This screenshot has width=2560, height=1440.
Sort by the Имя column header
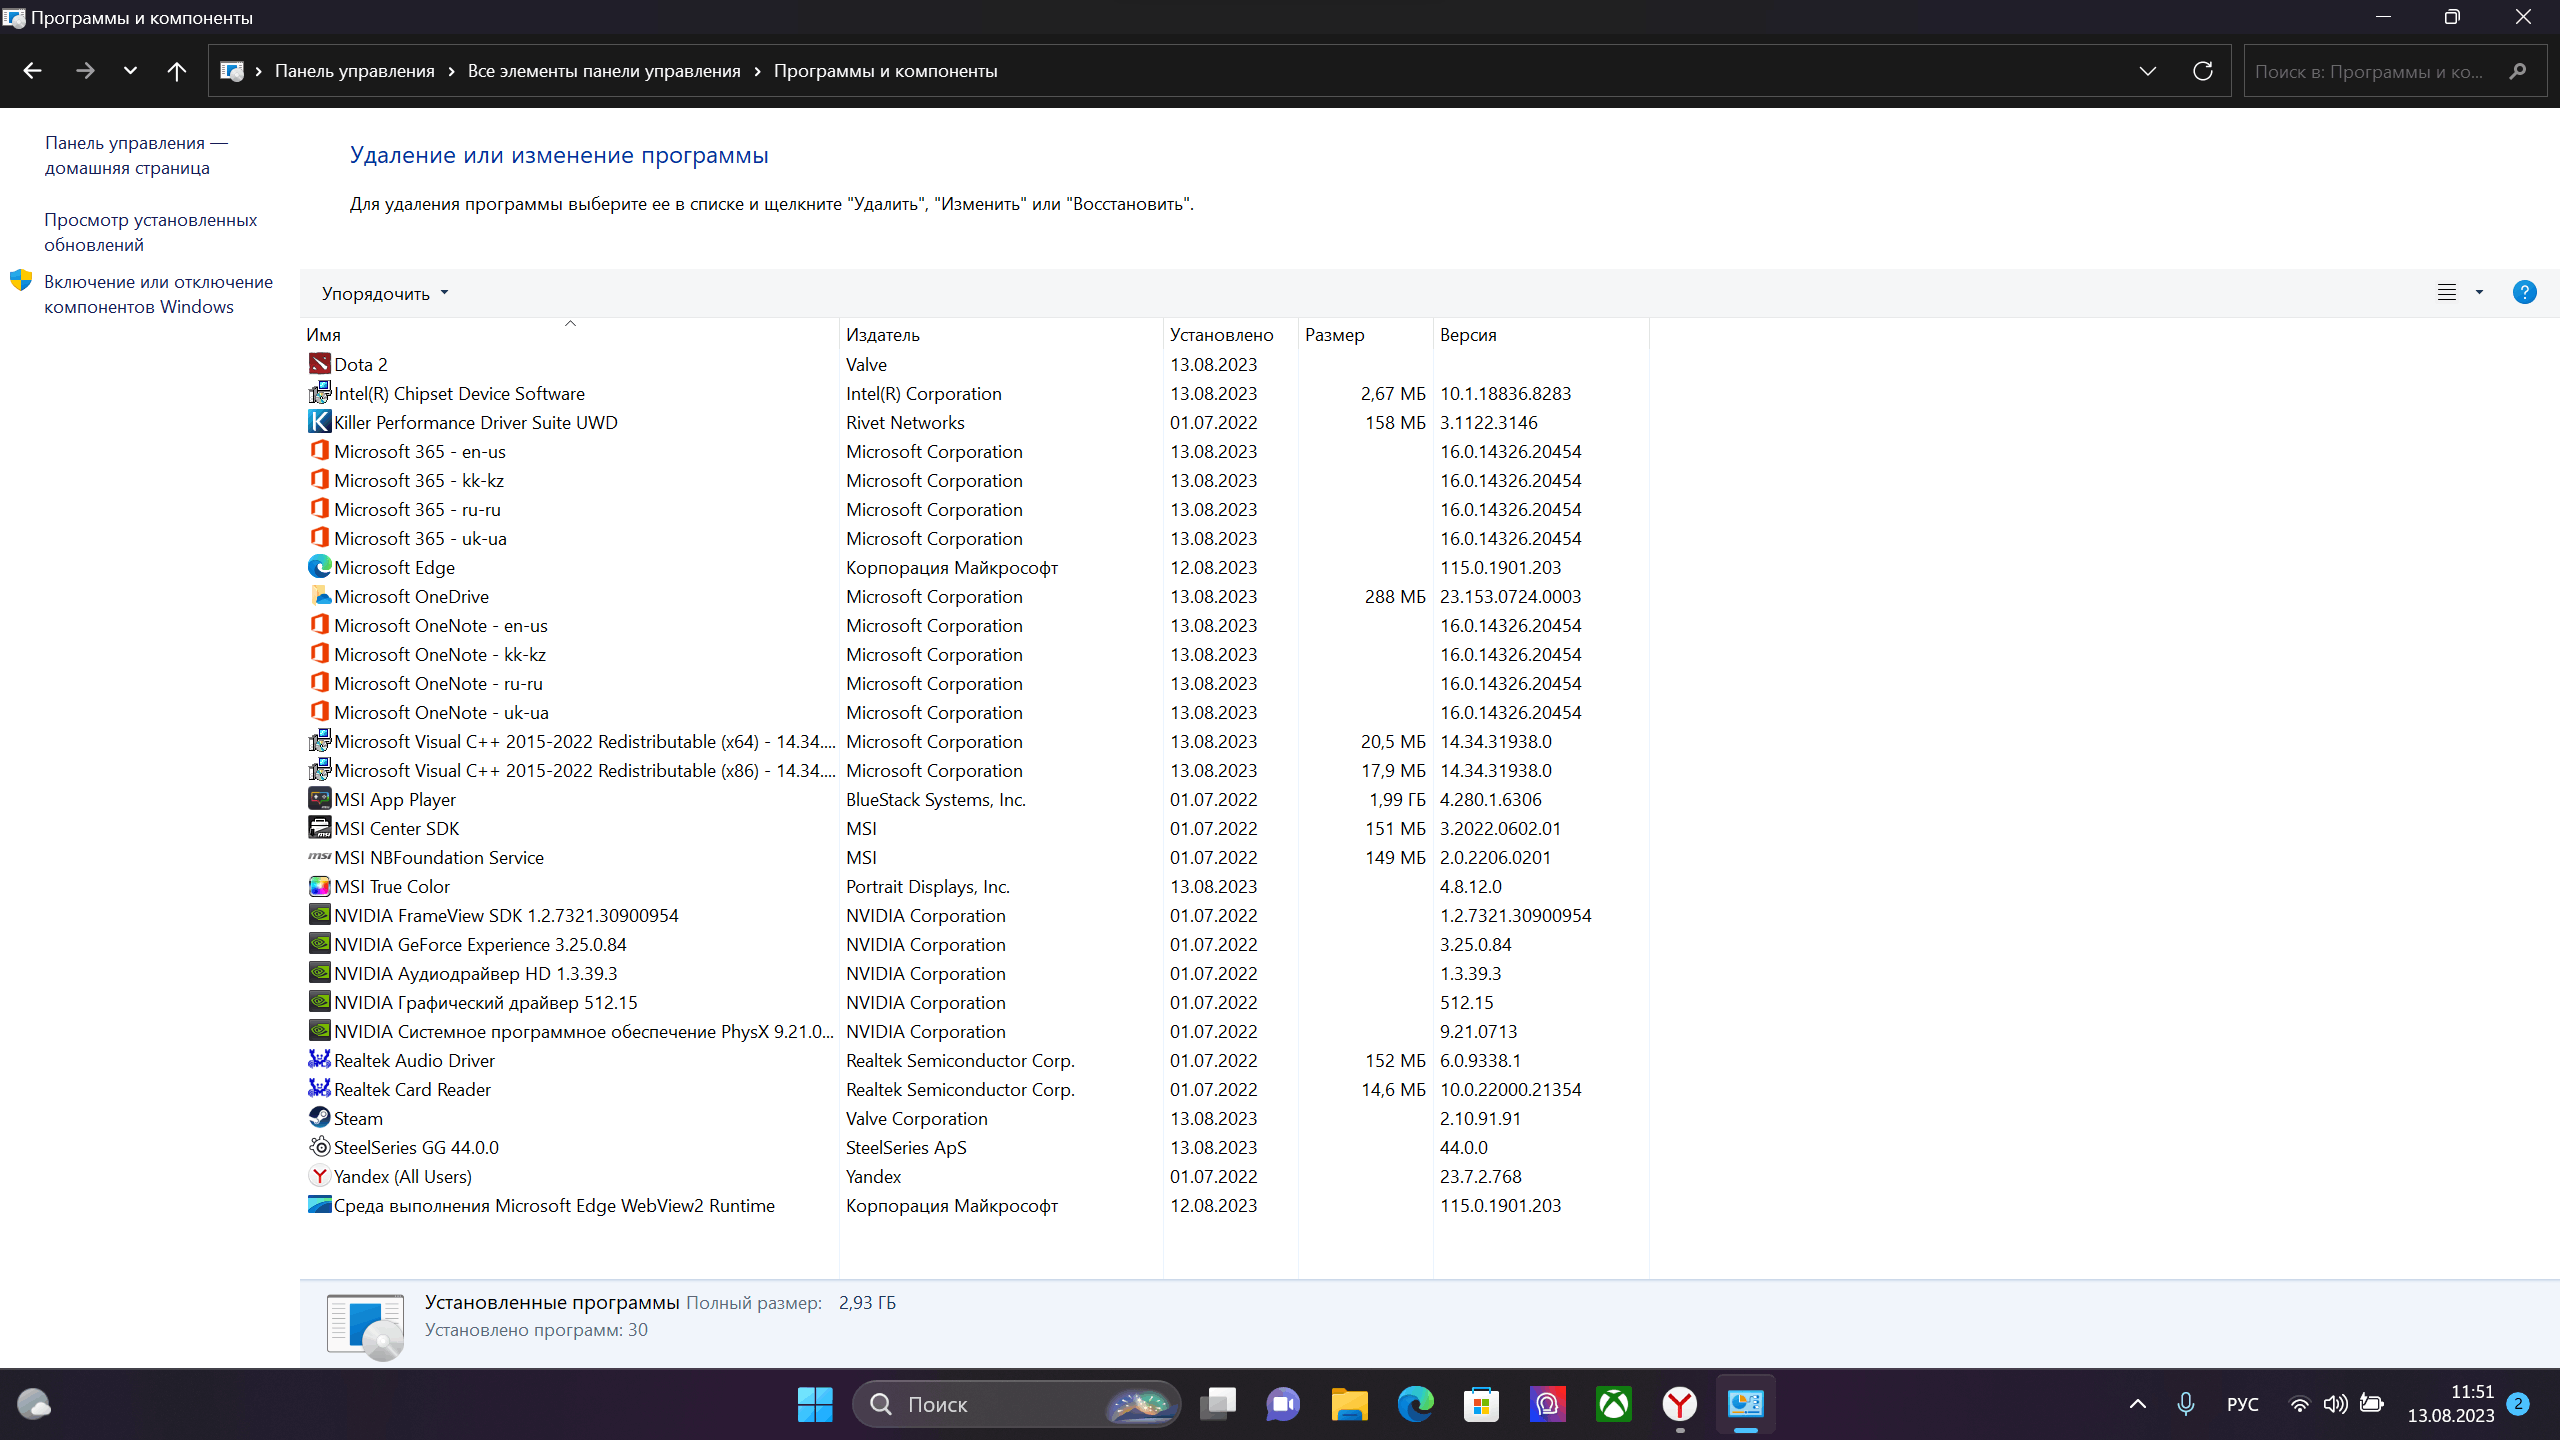[x=569, y=334]
